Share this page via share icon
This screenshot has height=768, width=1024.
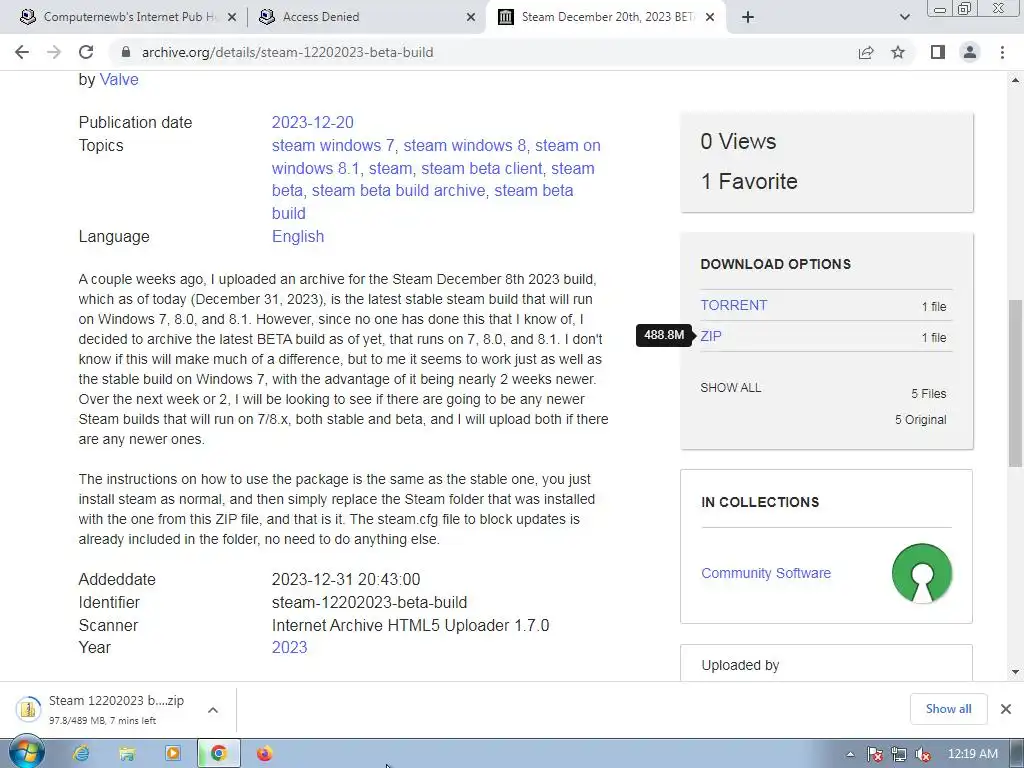click(866, 52)
